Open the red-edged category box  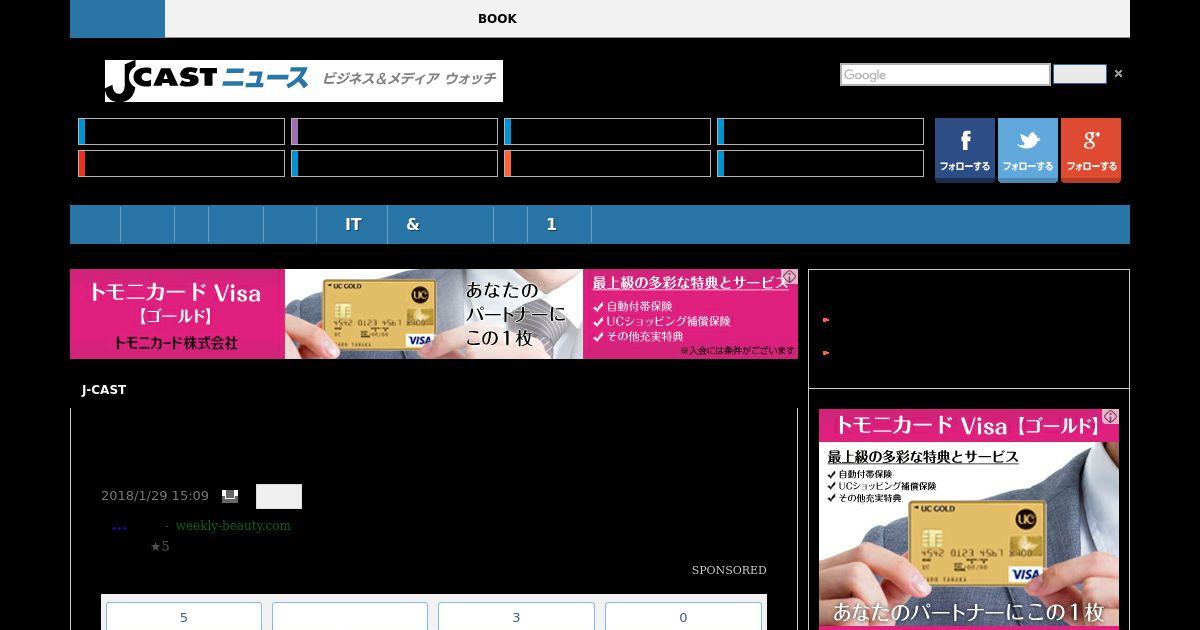(x=181, y=164)
